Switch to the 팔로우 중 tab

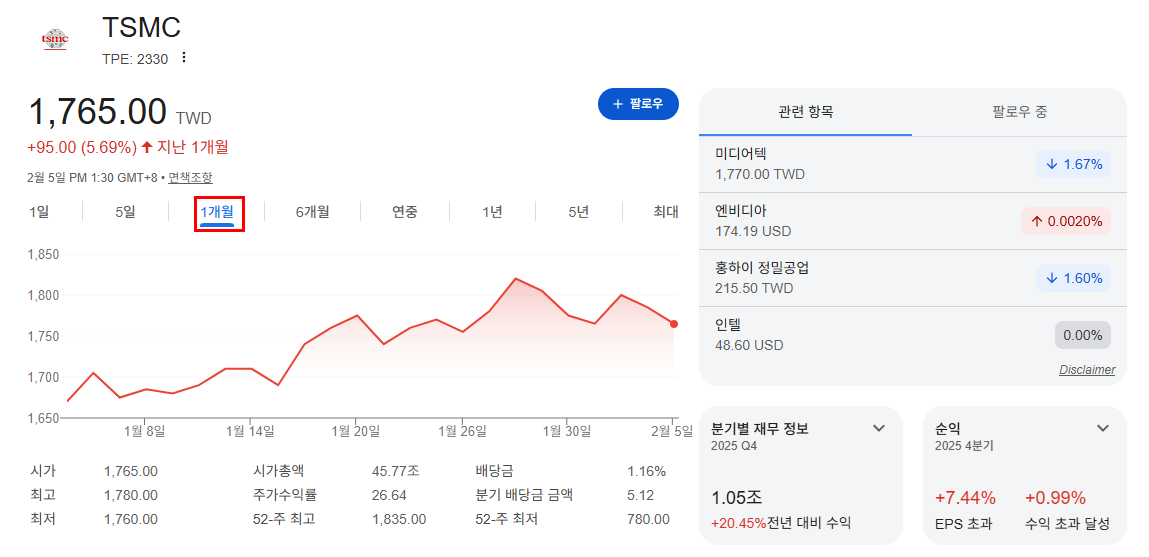(1019, 112)
